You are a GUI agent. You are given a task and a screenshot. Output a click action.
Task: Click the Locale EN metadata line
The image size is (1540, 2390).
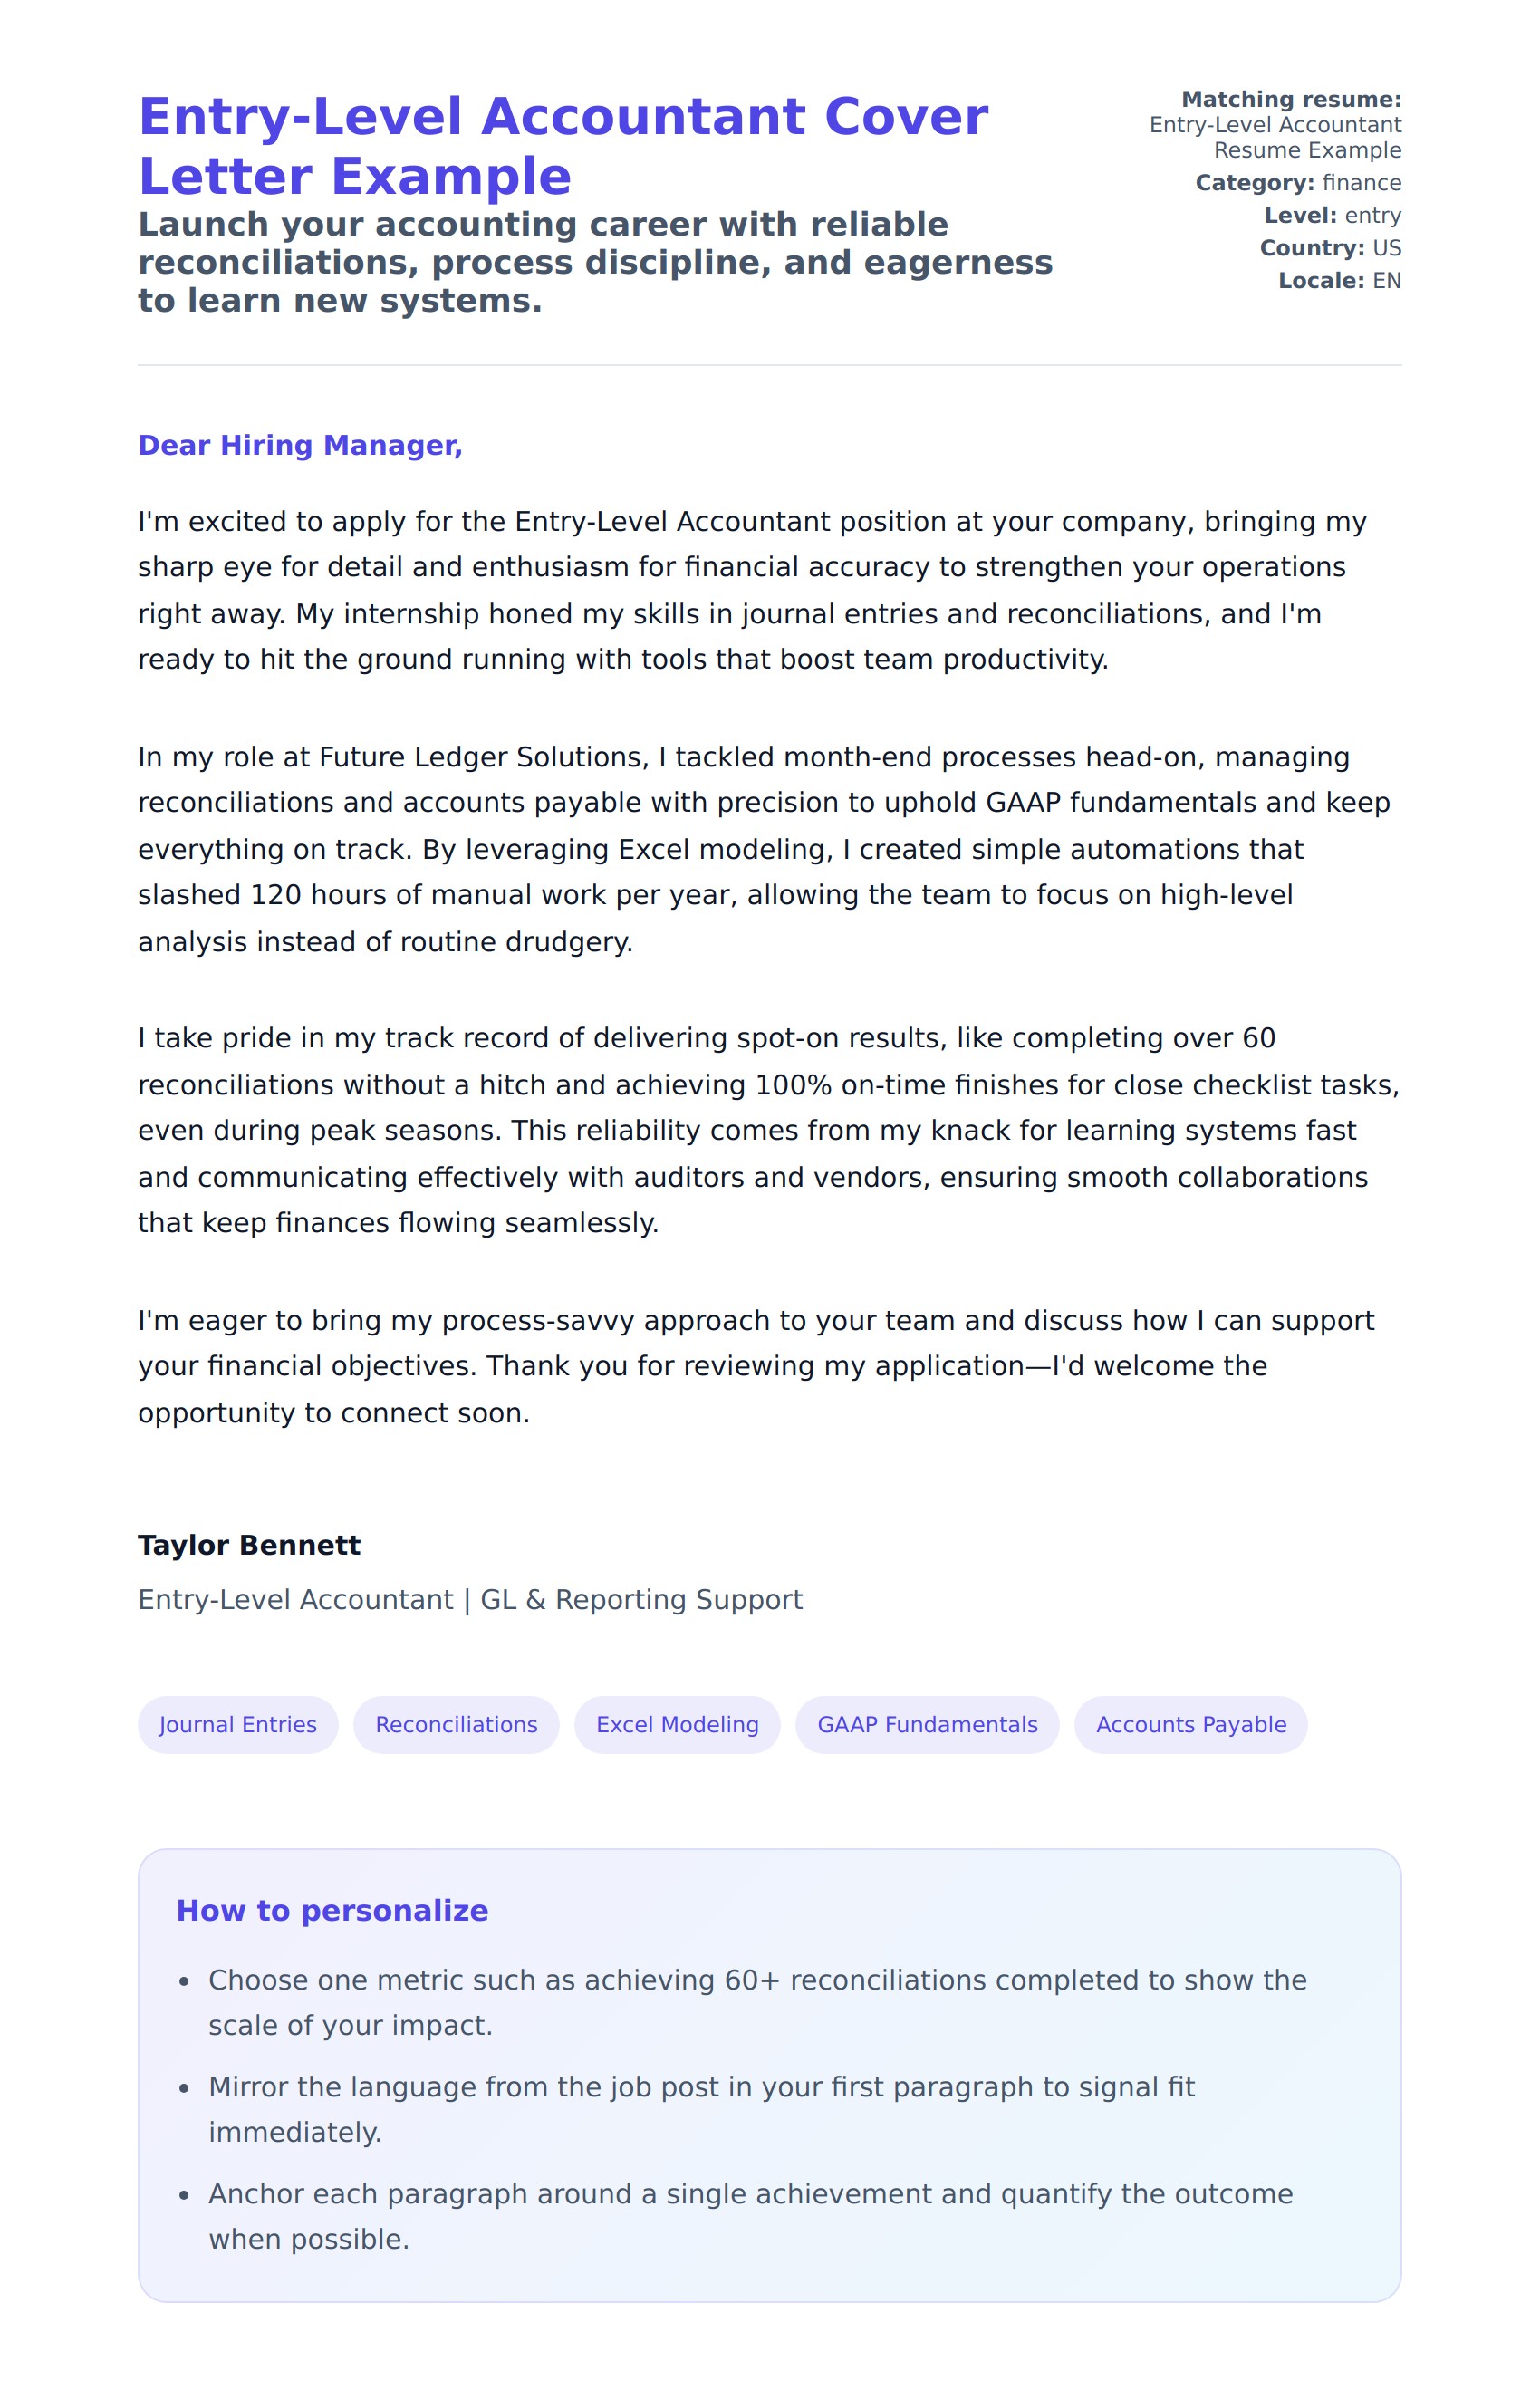coord(1339,280)
